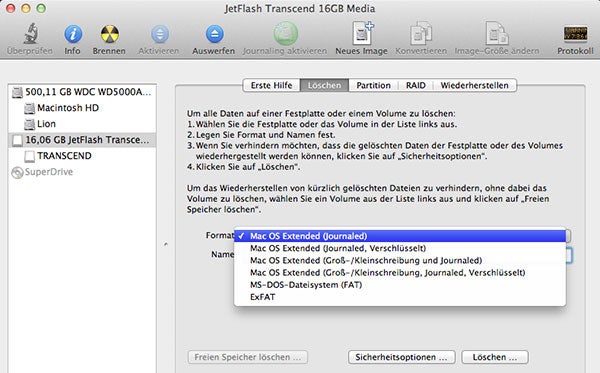
Task: Go to the Wiederherstellen tab
Action: pos(474,85)
